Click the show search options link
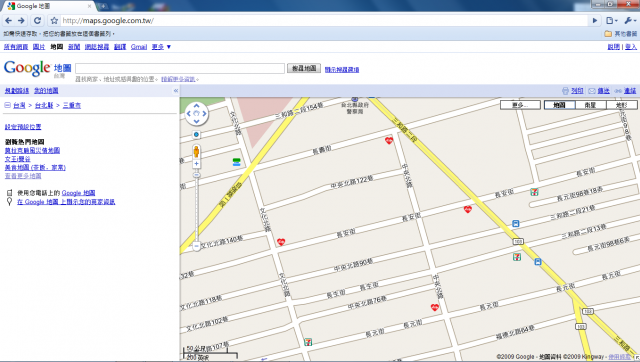This screenshot has height=362, width=640. pos(342,70)
